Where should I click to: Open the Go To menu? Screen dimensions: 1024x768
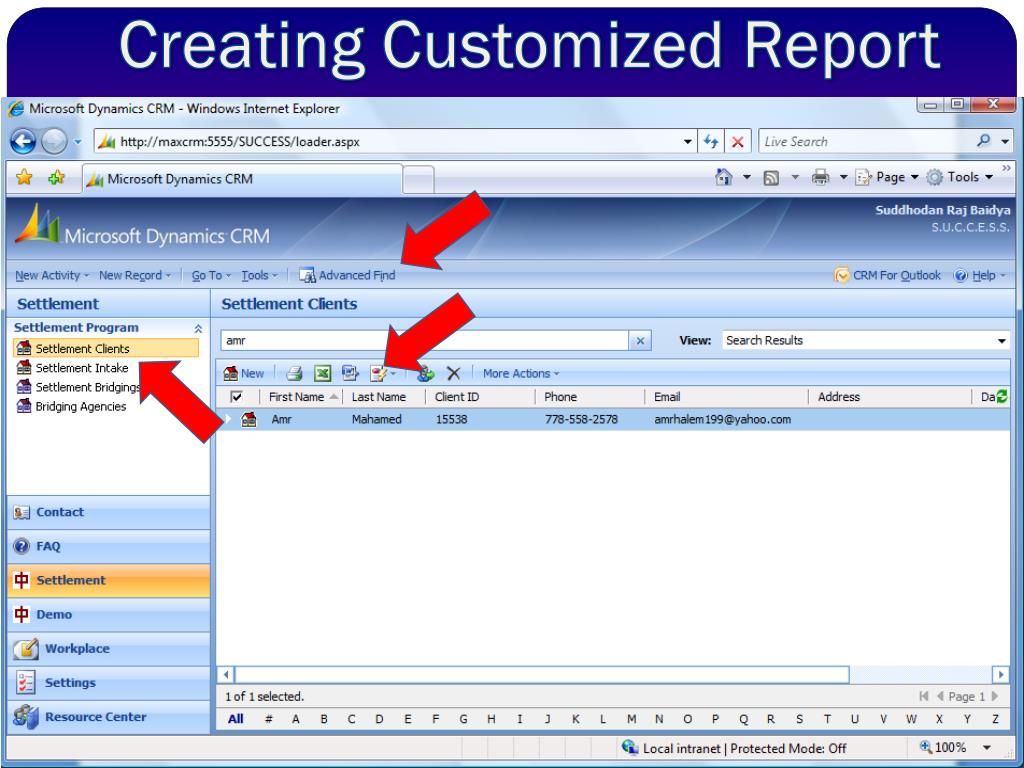point(211,276)
